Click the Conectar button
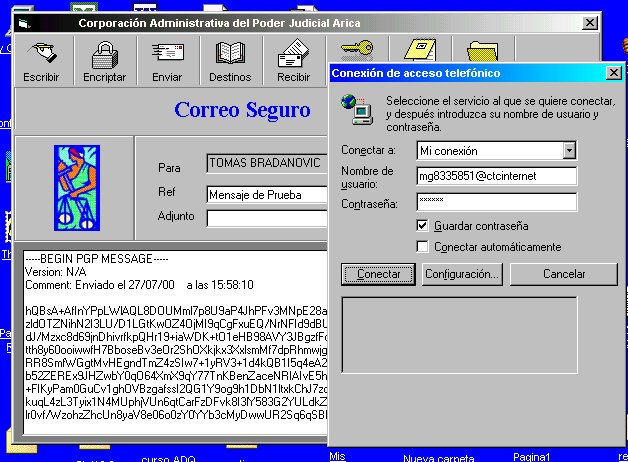The width and height of the screenshot is (628, 462). [379, 274]
